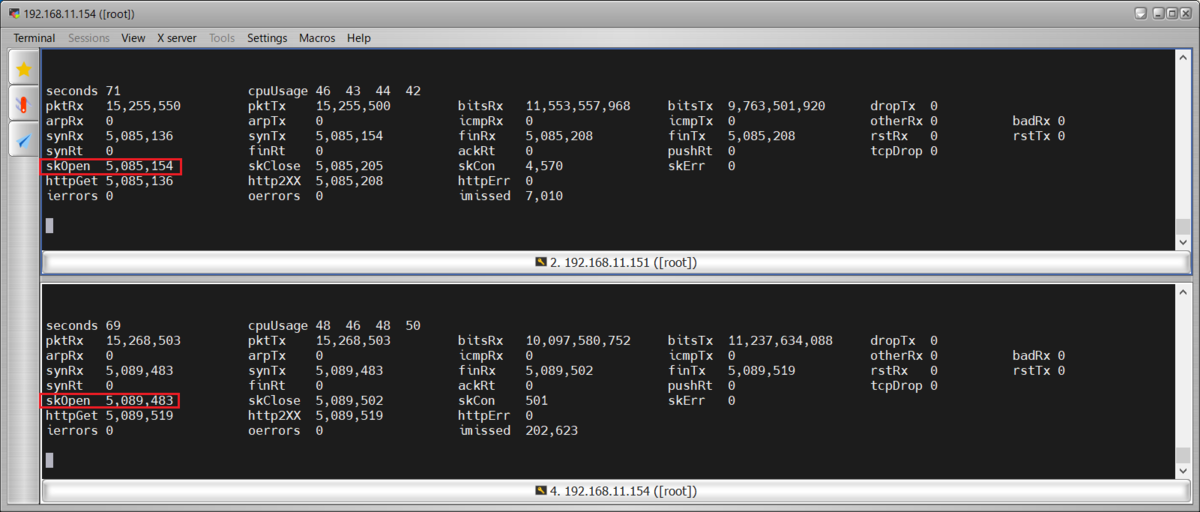Screen dimensions: 1200x512
Task: Click the ierrors label in bottom terminal
Action: tap(72, 431)
